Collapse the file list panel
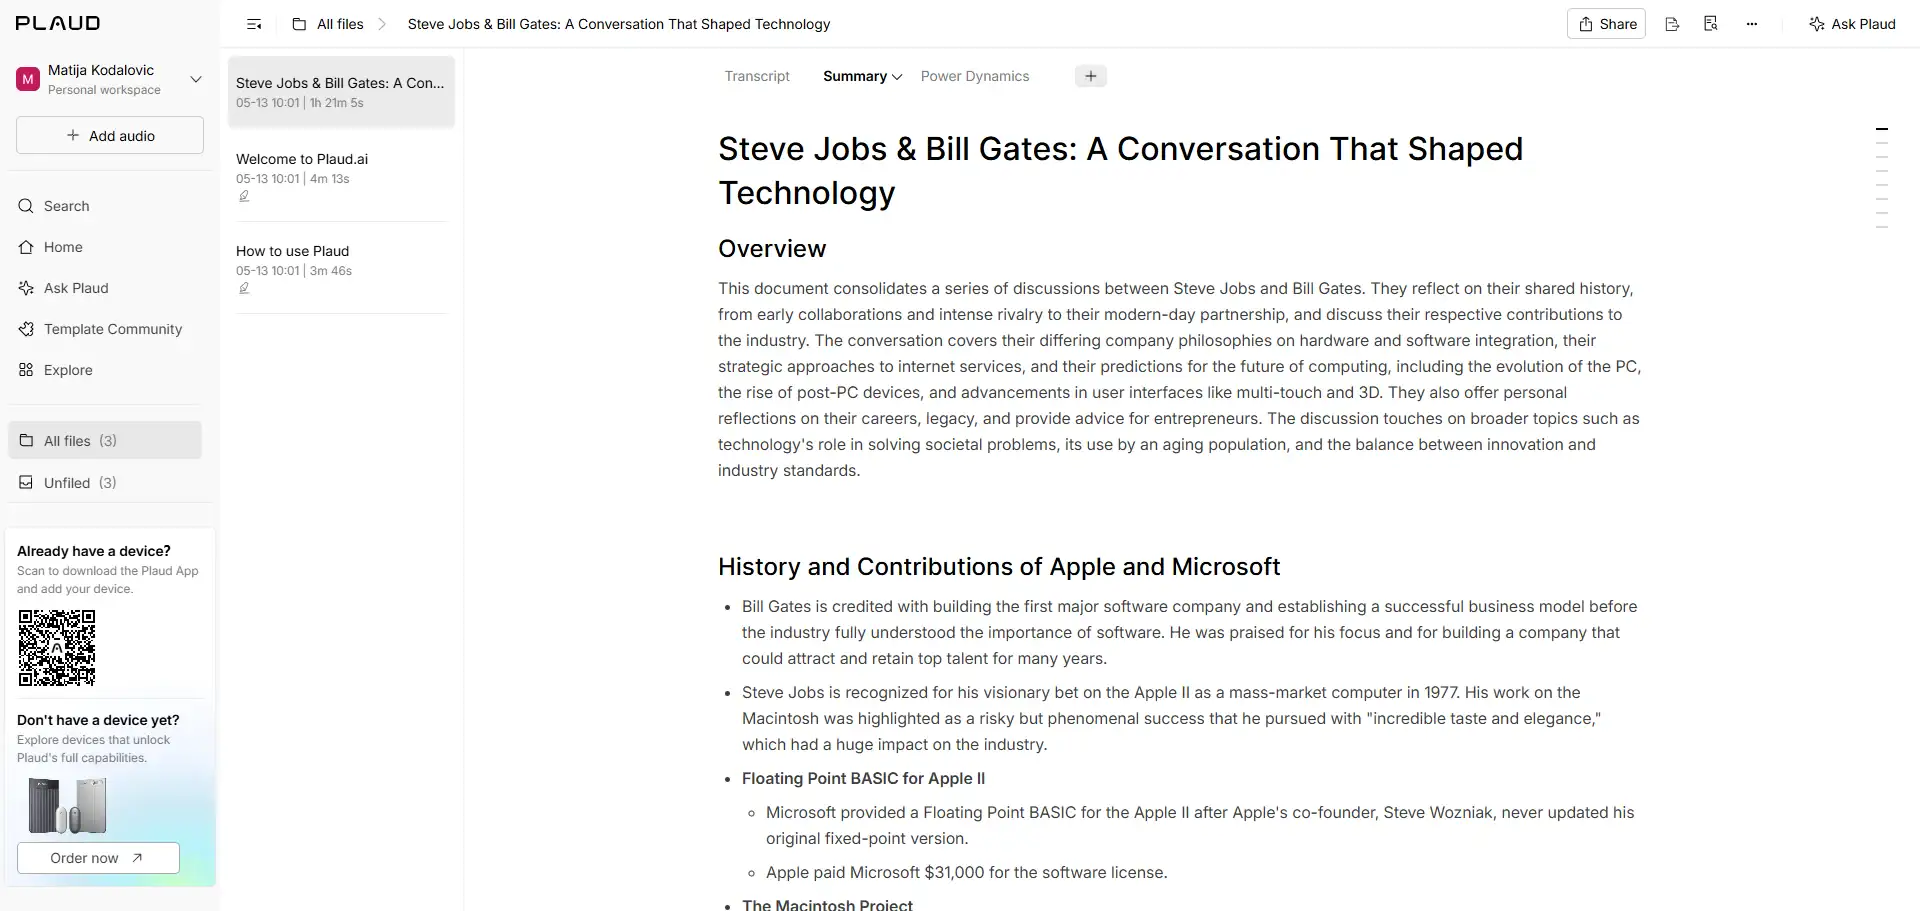 254,24
